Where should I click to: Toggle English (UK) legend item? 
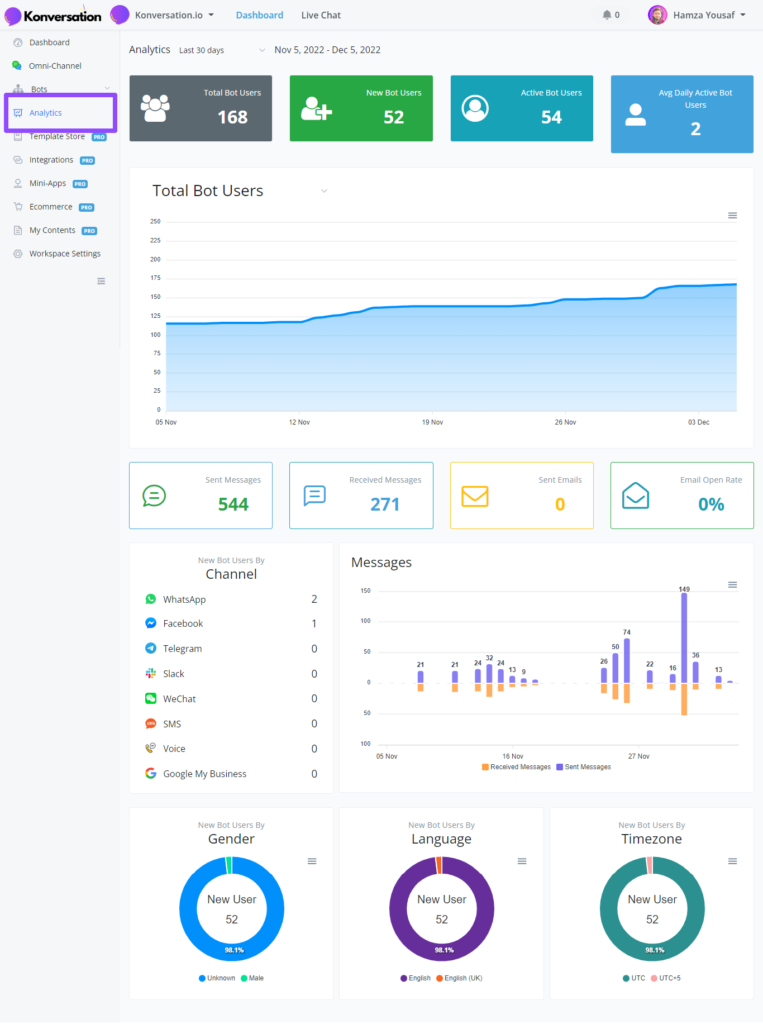(459, 978)
